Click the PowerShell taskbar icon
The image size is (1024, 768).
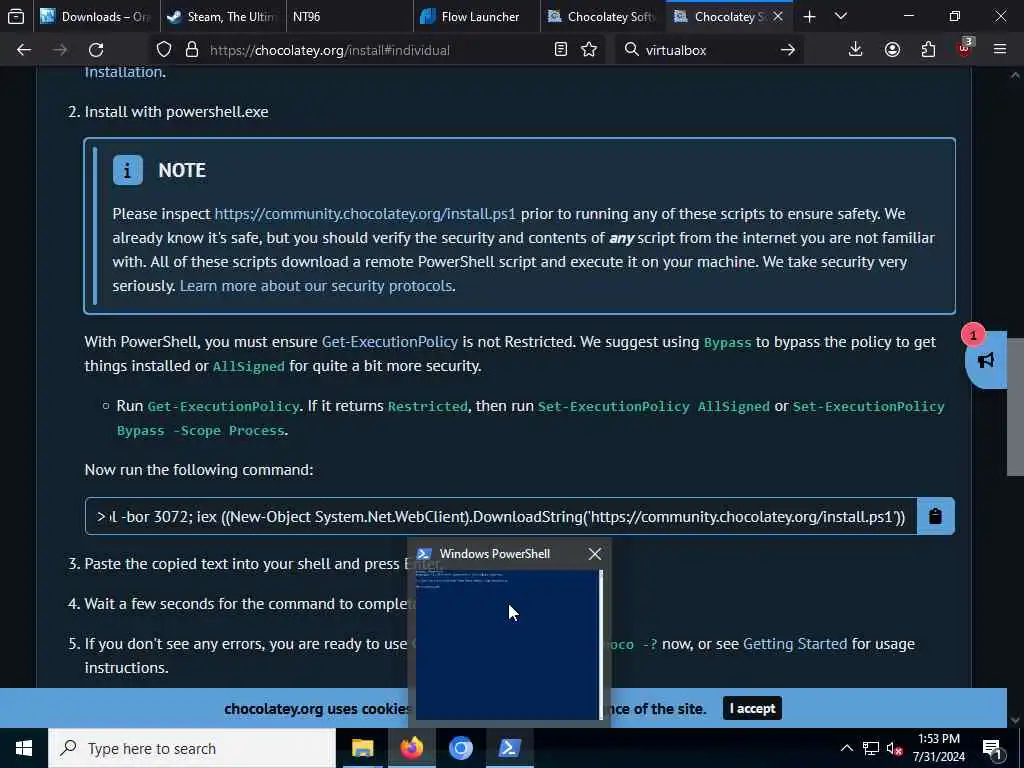(x=509, y=748)
